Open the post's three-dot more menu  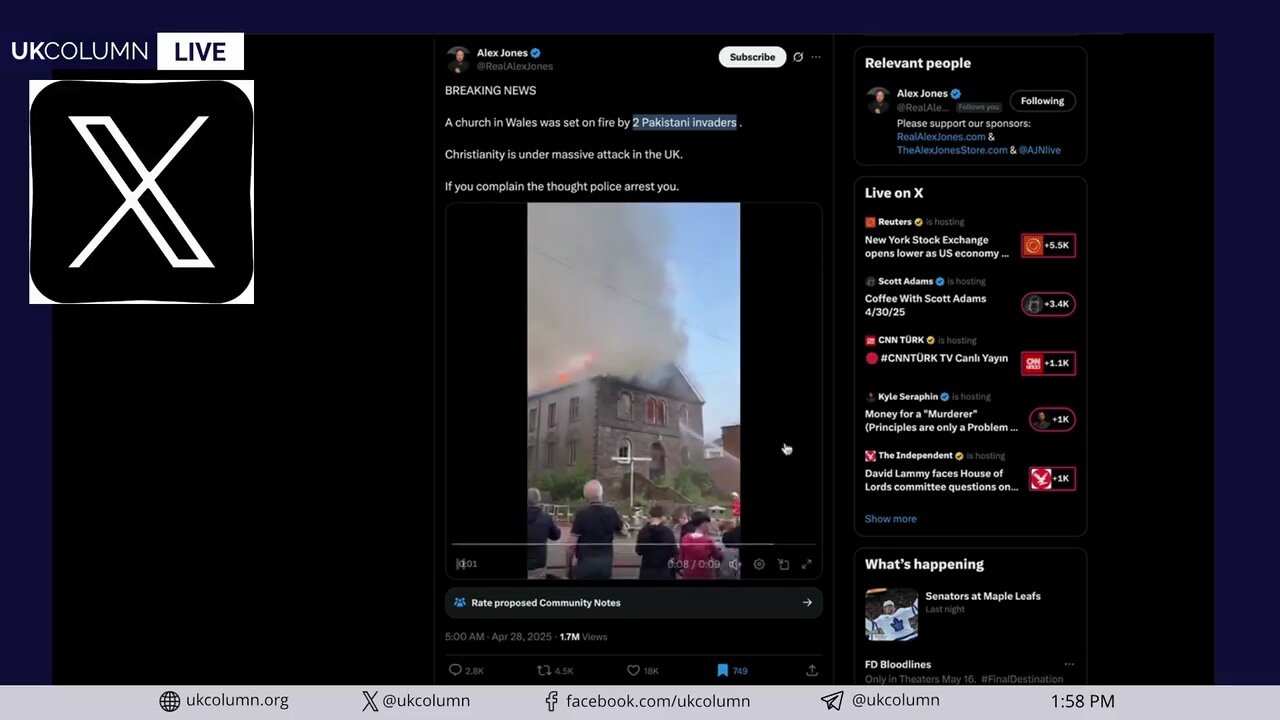click(816, 57)
